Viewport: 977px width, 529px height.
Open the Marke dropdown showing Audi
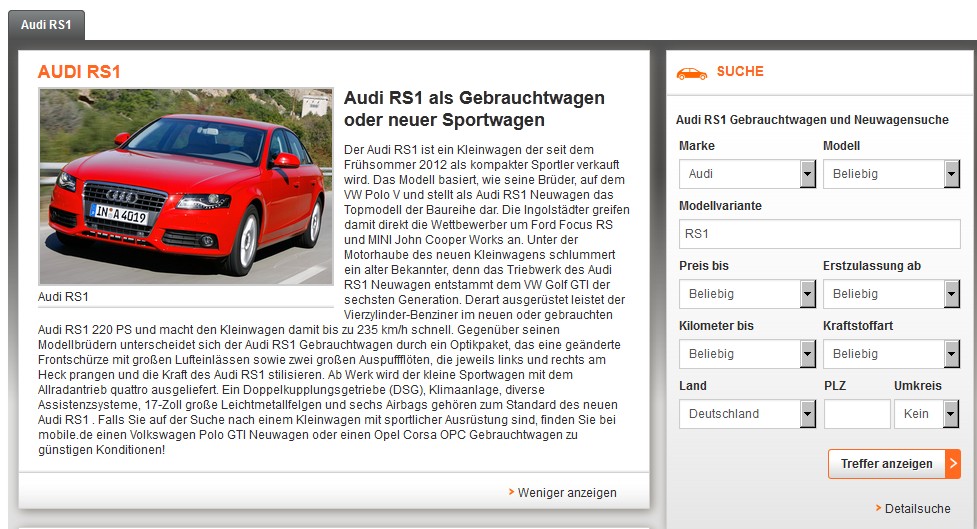[746, 174]
